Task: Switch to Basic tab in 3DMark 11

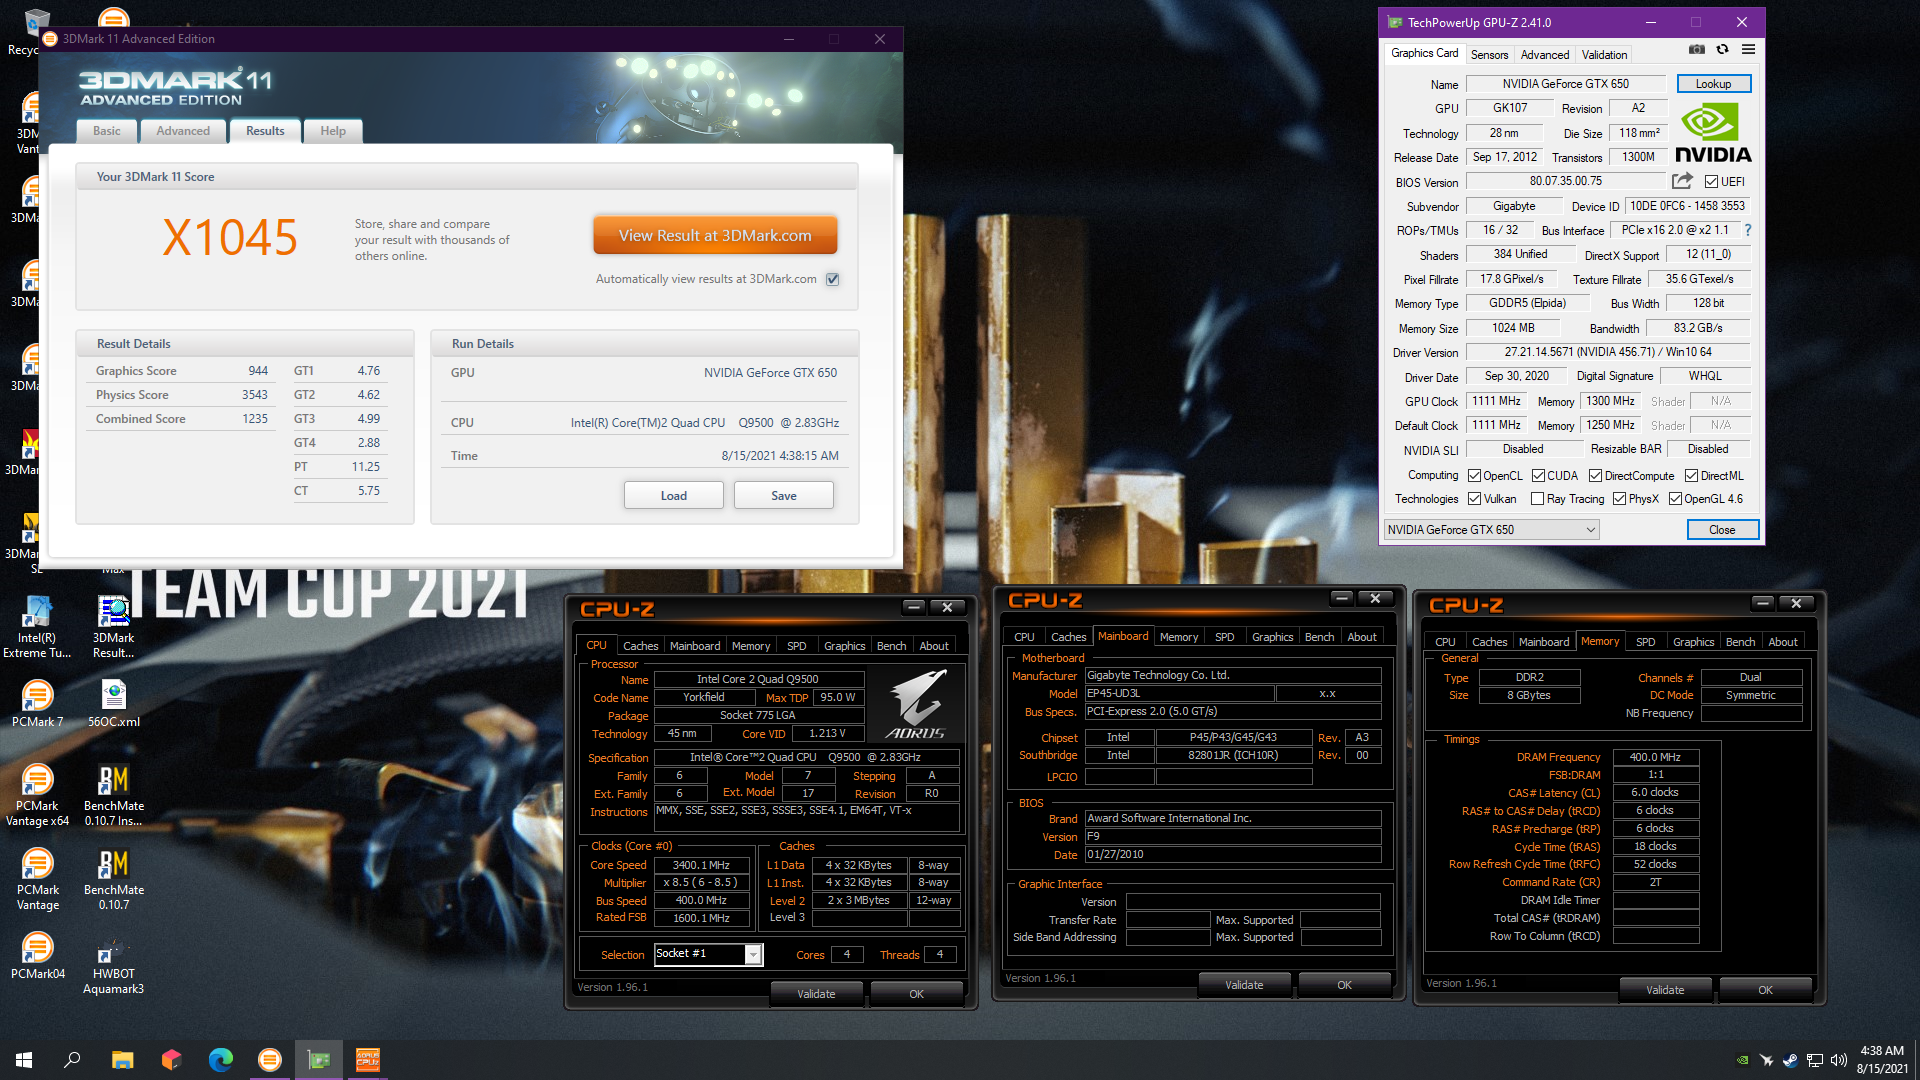Action: coord(106,131)
